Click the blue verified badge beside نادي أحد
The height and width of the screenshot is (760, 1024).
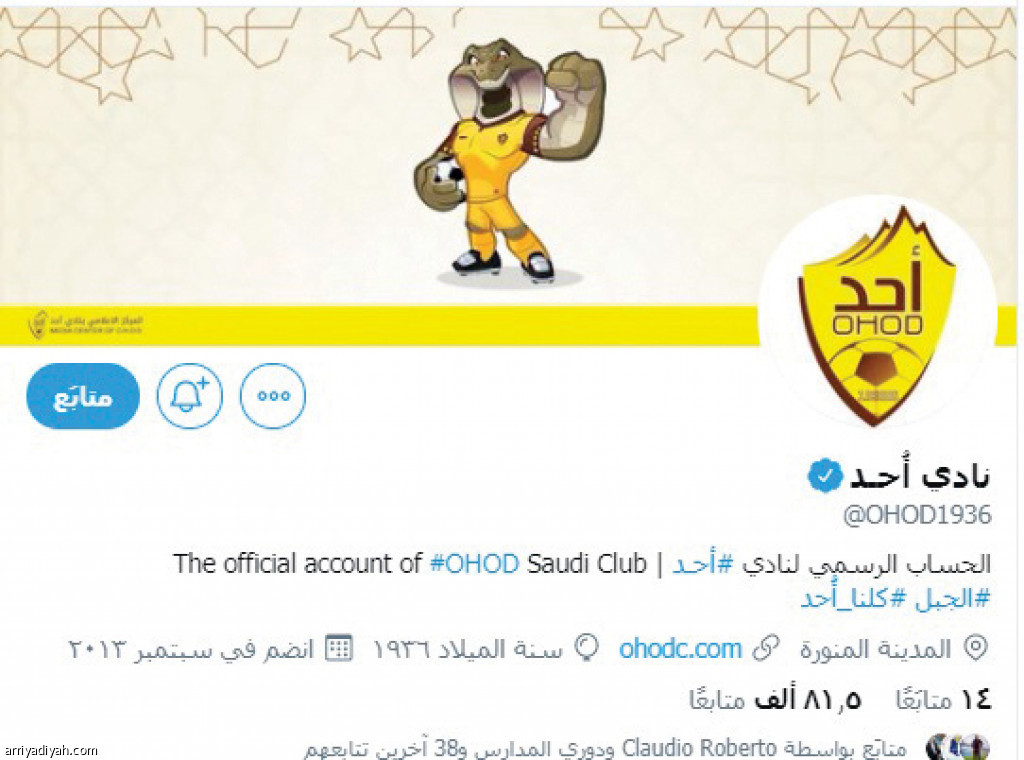coord(824,476)
